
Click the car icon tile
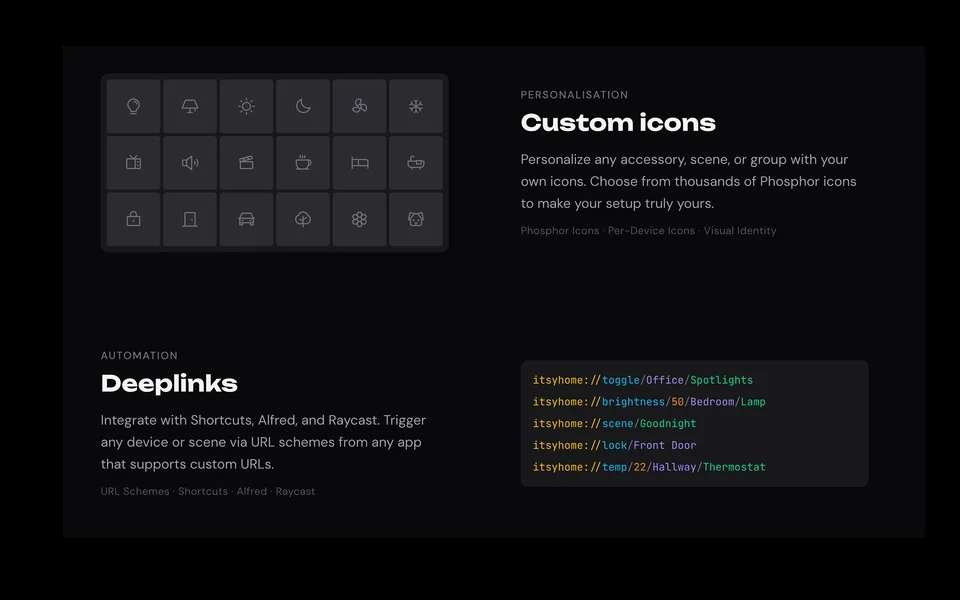(247, 219)
